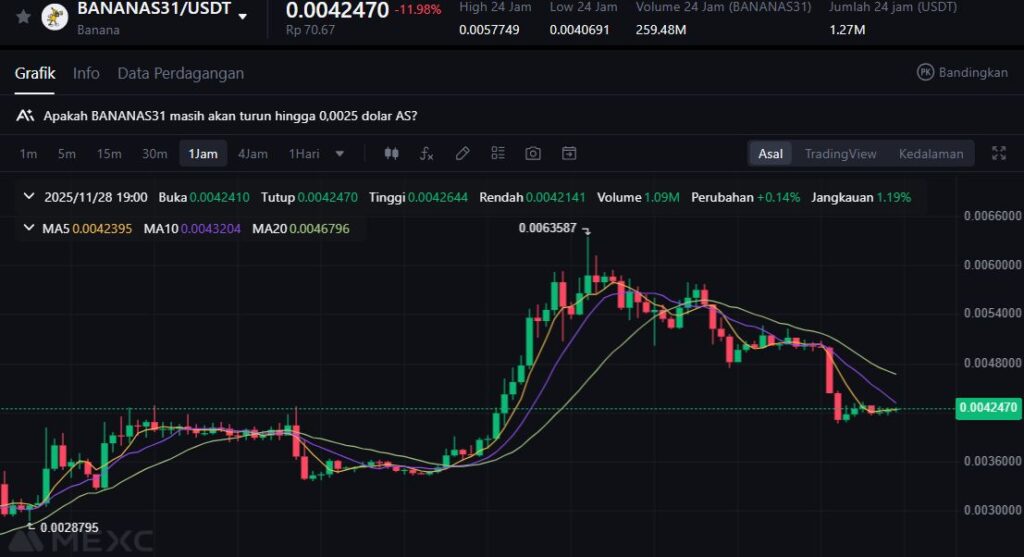Collapse the MA indicators row chevron
Viewport: 1024px width, 557px height.
tap(29, 229)
